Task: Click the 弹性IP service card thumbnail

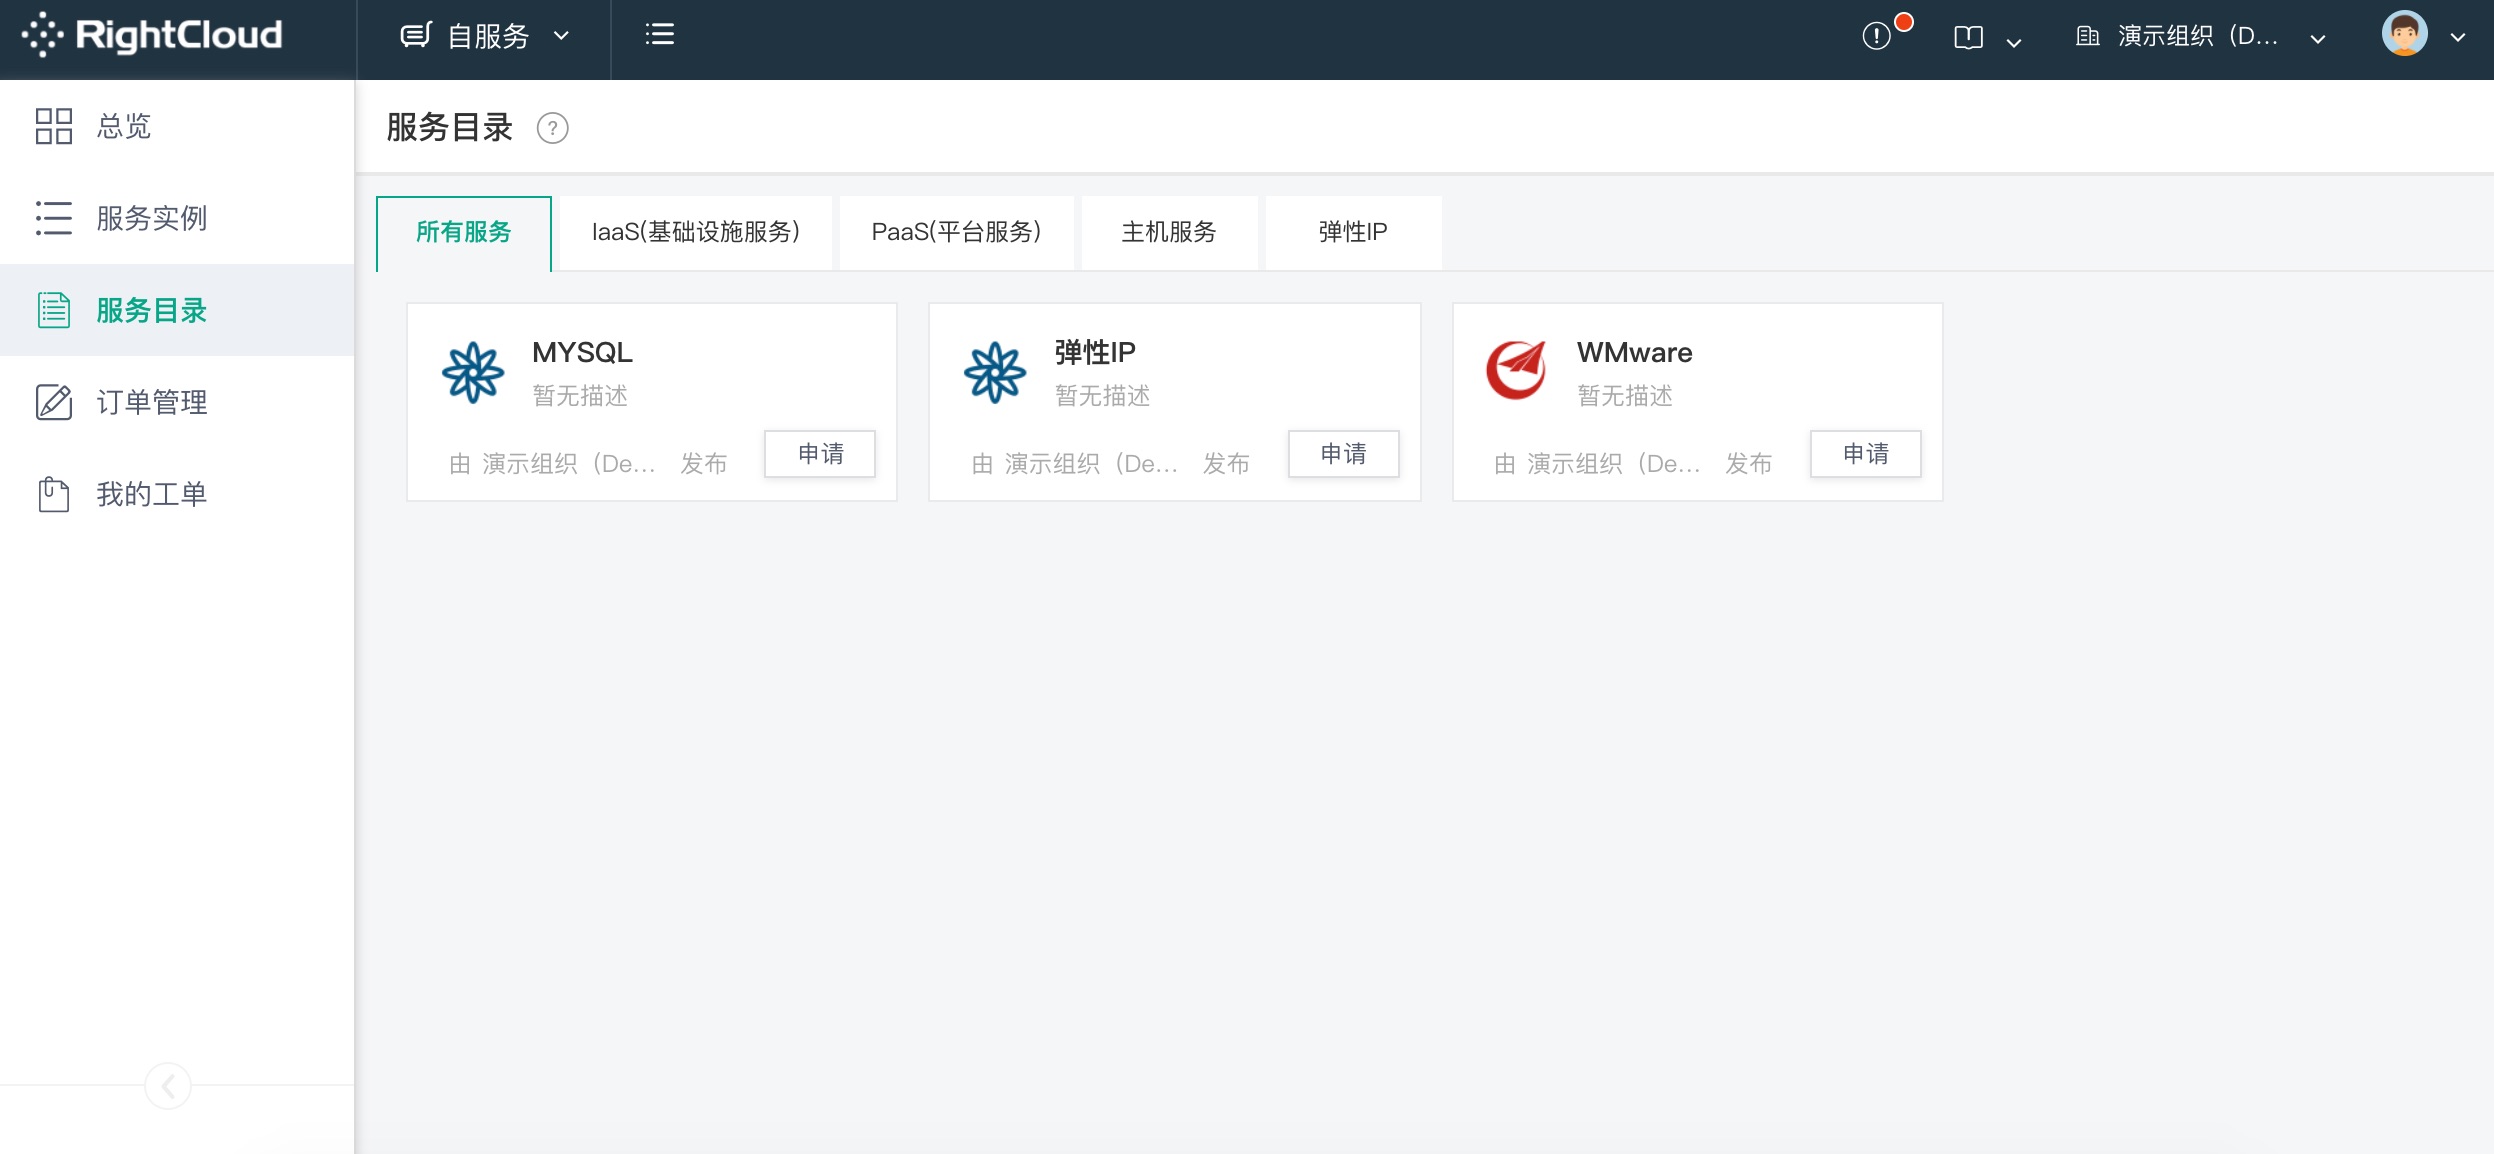Action: pyautogui.click(x=994, y=370)
